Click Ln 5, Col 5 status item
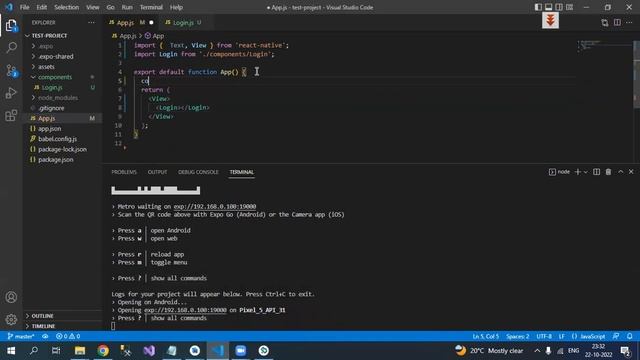Viewport: 640px width, 360px height. [x=485, y=336]
